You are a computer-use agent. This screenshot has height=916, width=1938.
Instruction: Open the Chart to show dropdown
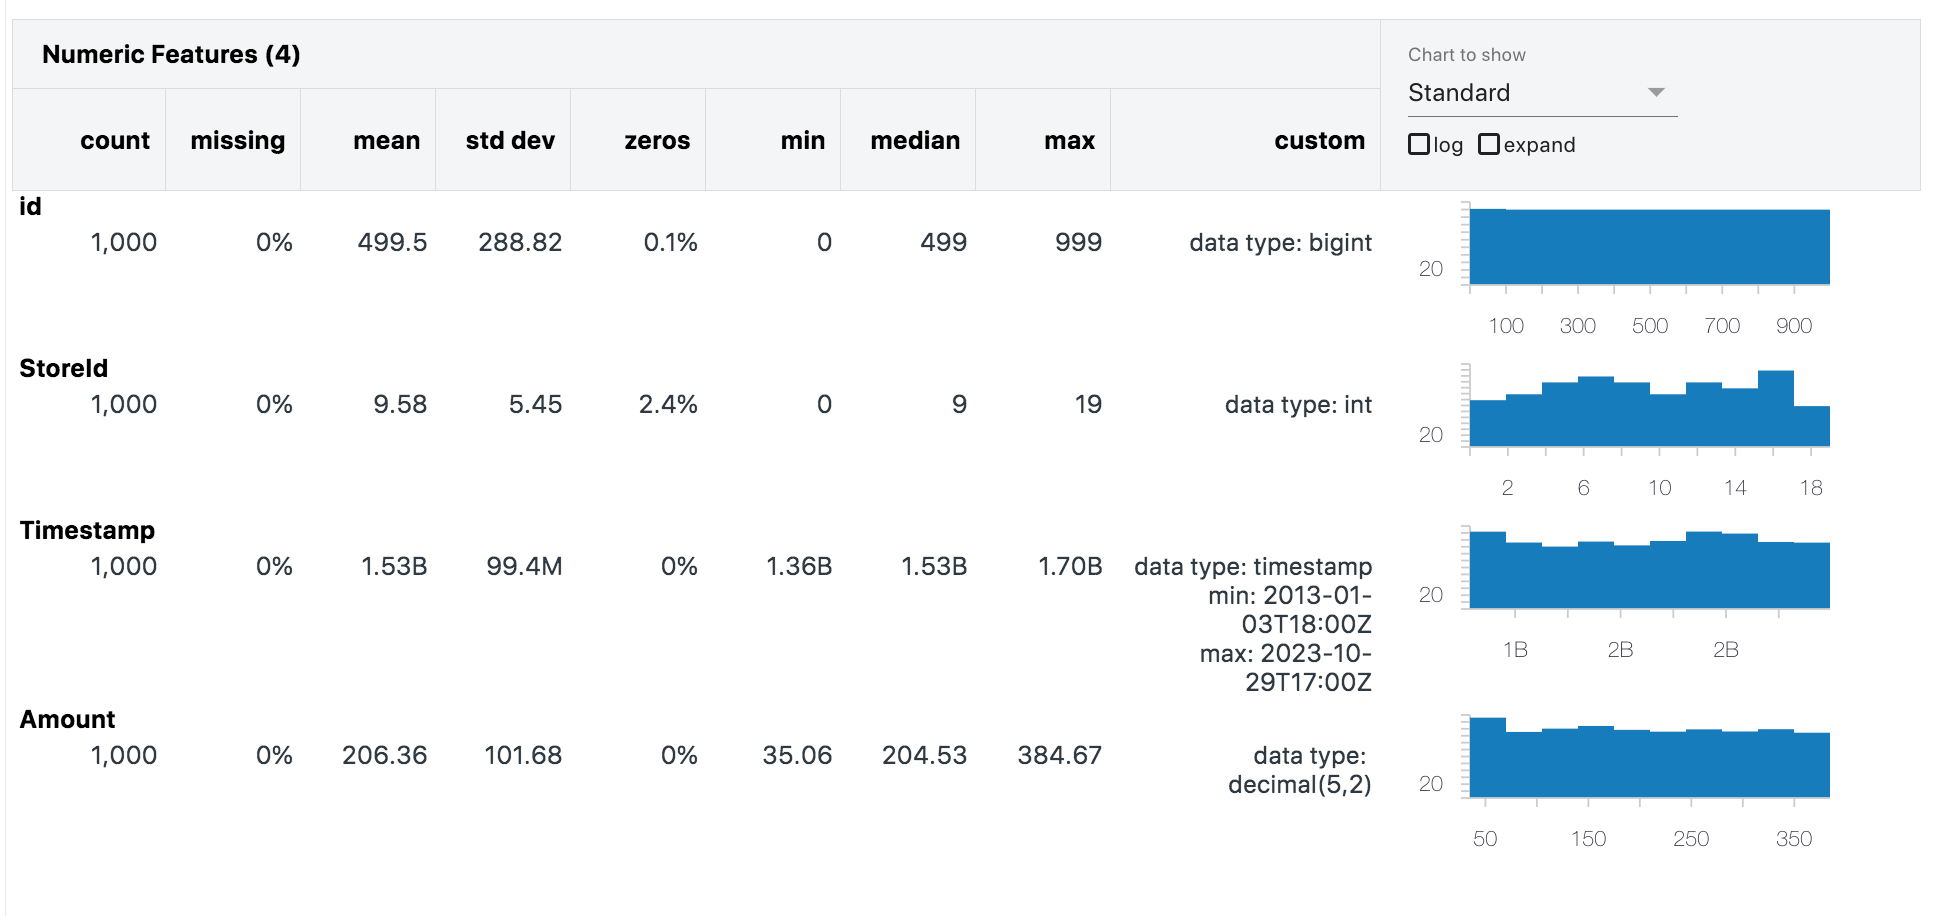[x=1542, y=93]
